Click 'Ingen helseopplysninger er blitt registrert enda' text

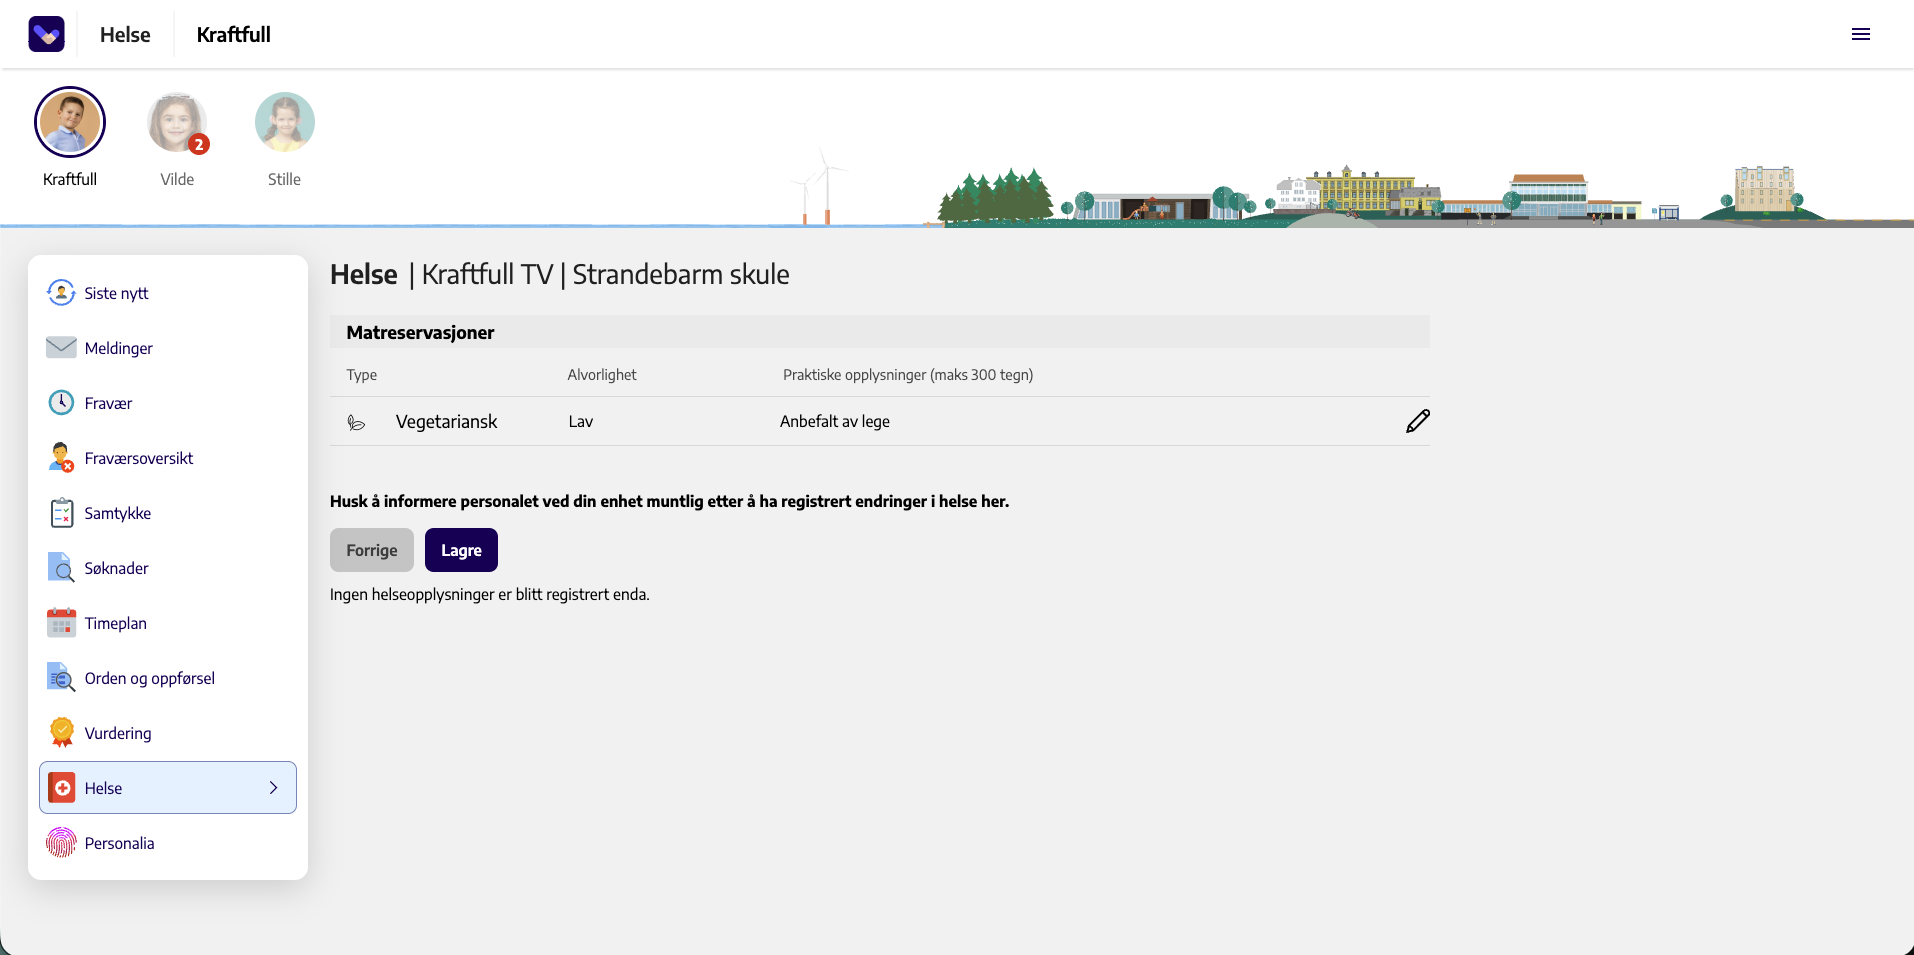(490, 594)
